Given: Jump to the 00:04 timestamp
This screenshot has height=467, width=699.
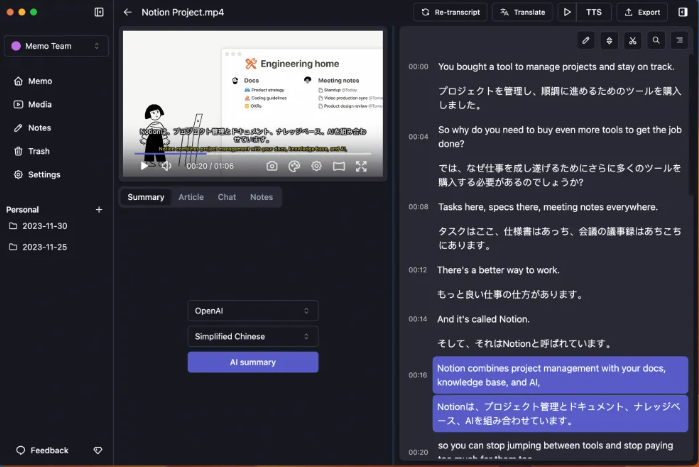Looking at the screenshot, I should click(418, 137).
